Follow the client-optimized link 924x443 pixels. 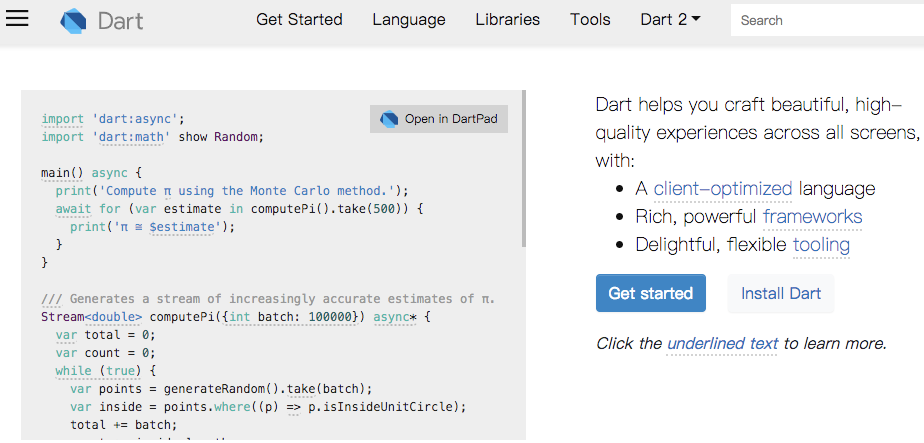722,189
